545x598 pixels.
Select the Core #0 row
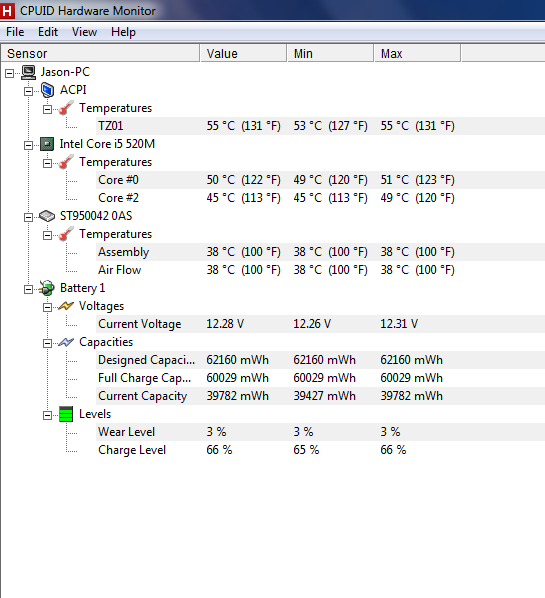point(320,180)
